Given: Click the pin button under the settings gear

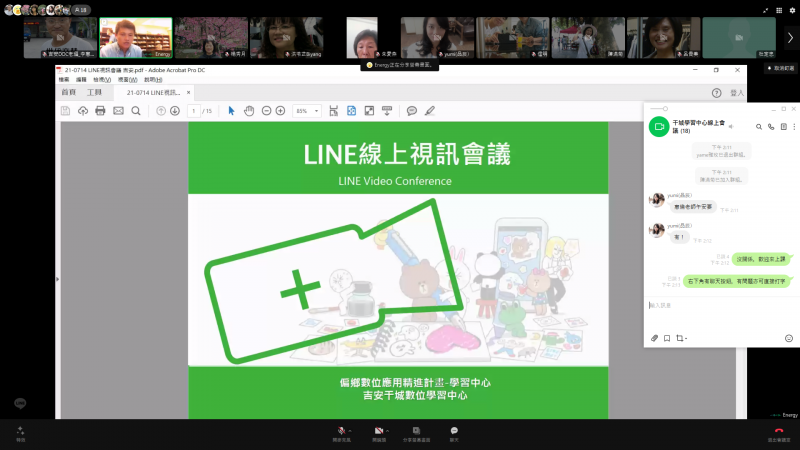Looking at the screenshot, I should pyautogui.click(x=781, y=68).
